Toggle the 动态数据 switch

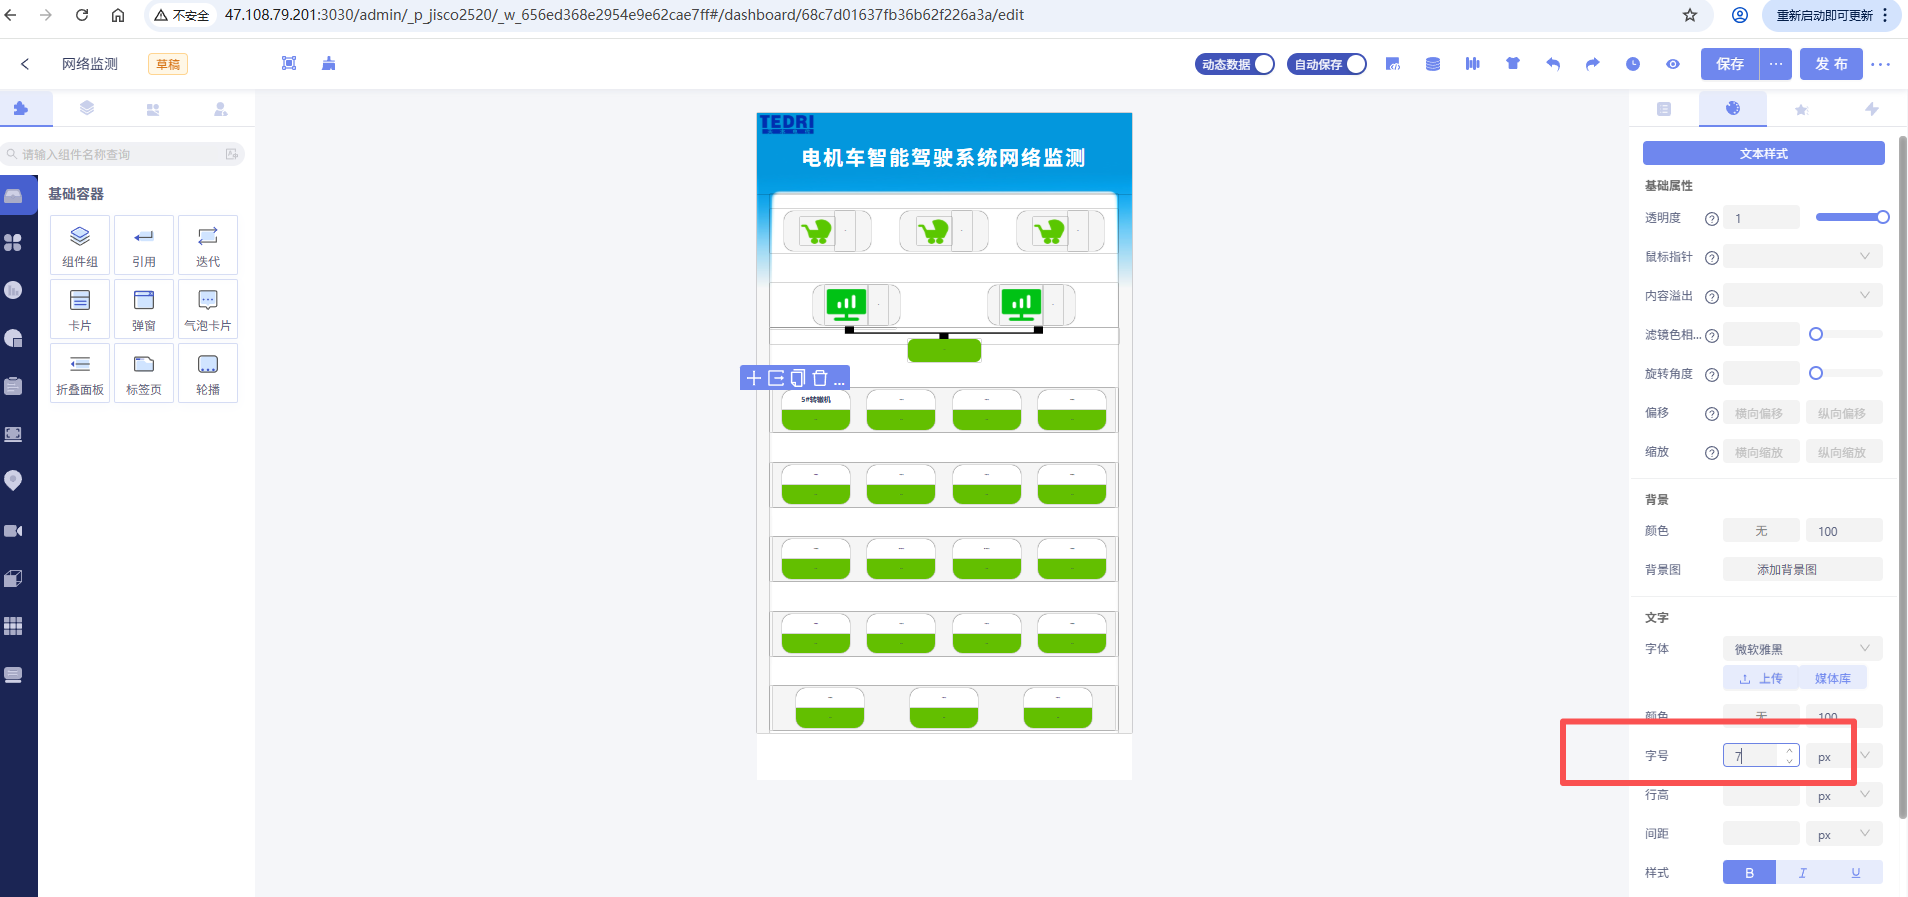(x=1235, y=64)
